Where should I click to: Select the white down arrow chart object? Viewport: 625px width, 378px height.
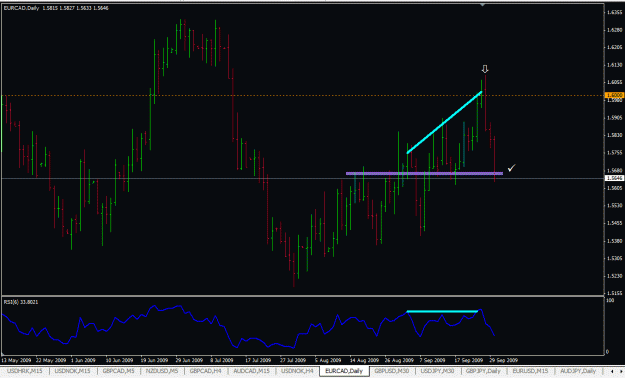(x=485, y=69)
